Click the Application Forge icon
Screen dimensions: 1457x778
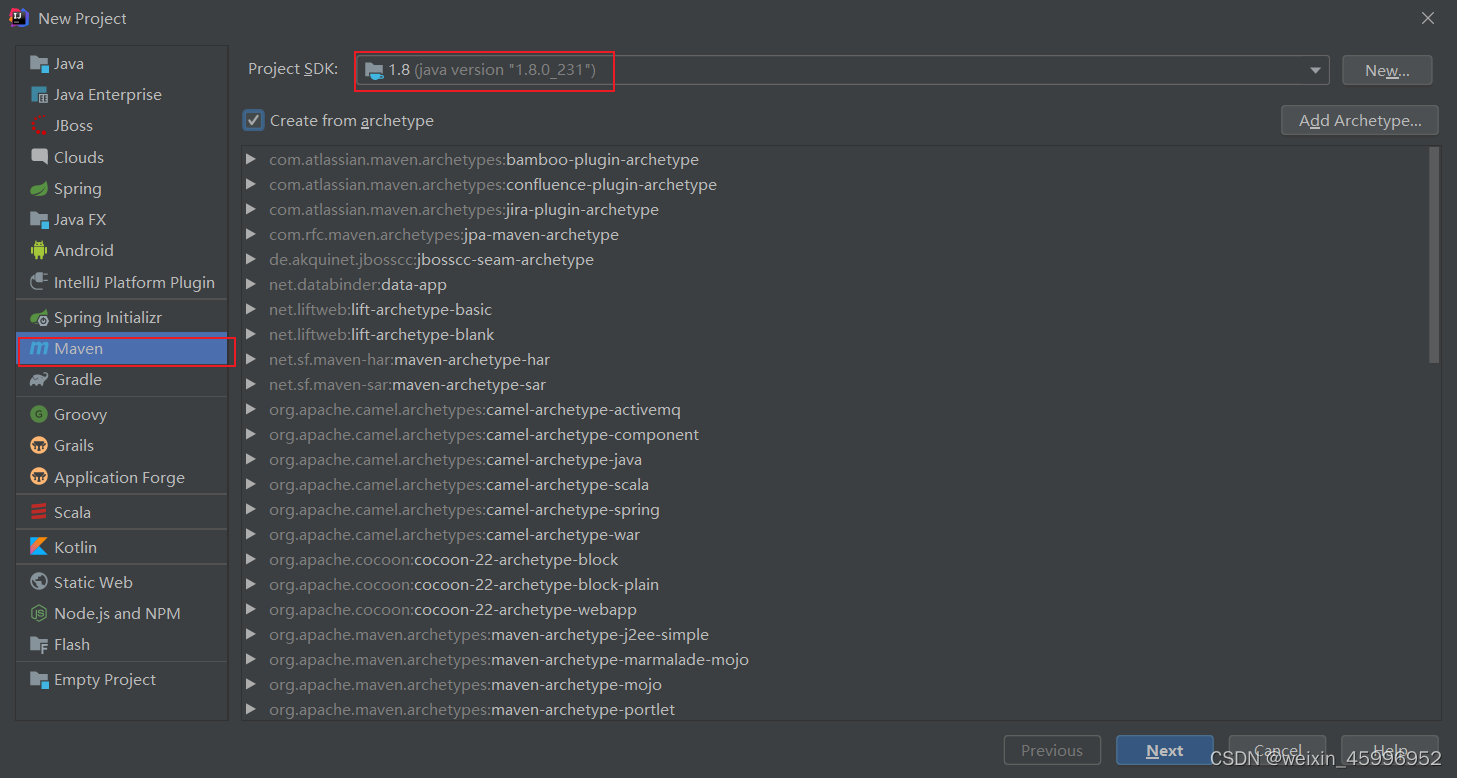[39, 477]
